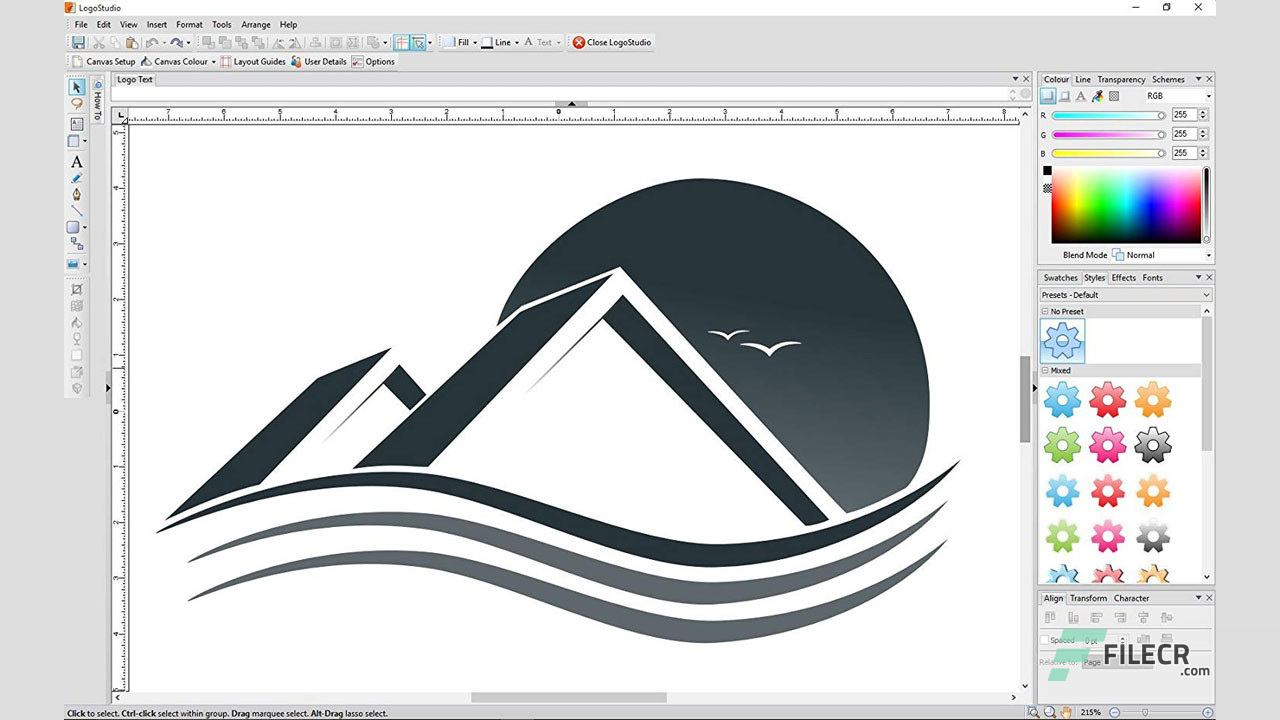
Task: Choose the black gear style preset
Action: pyautogui.click(x=1152, y=445)
